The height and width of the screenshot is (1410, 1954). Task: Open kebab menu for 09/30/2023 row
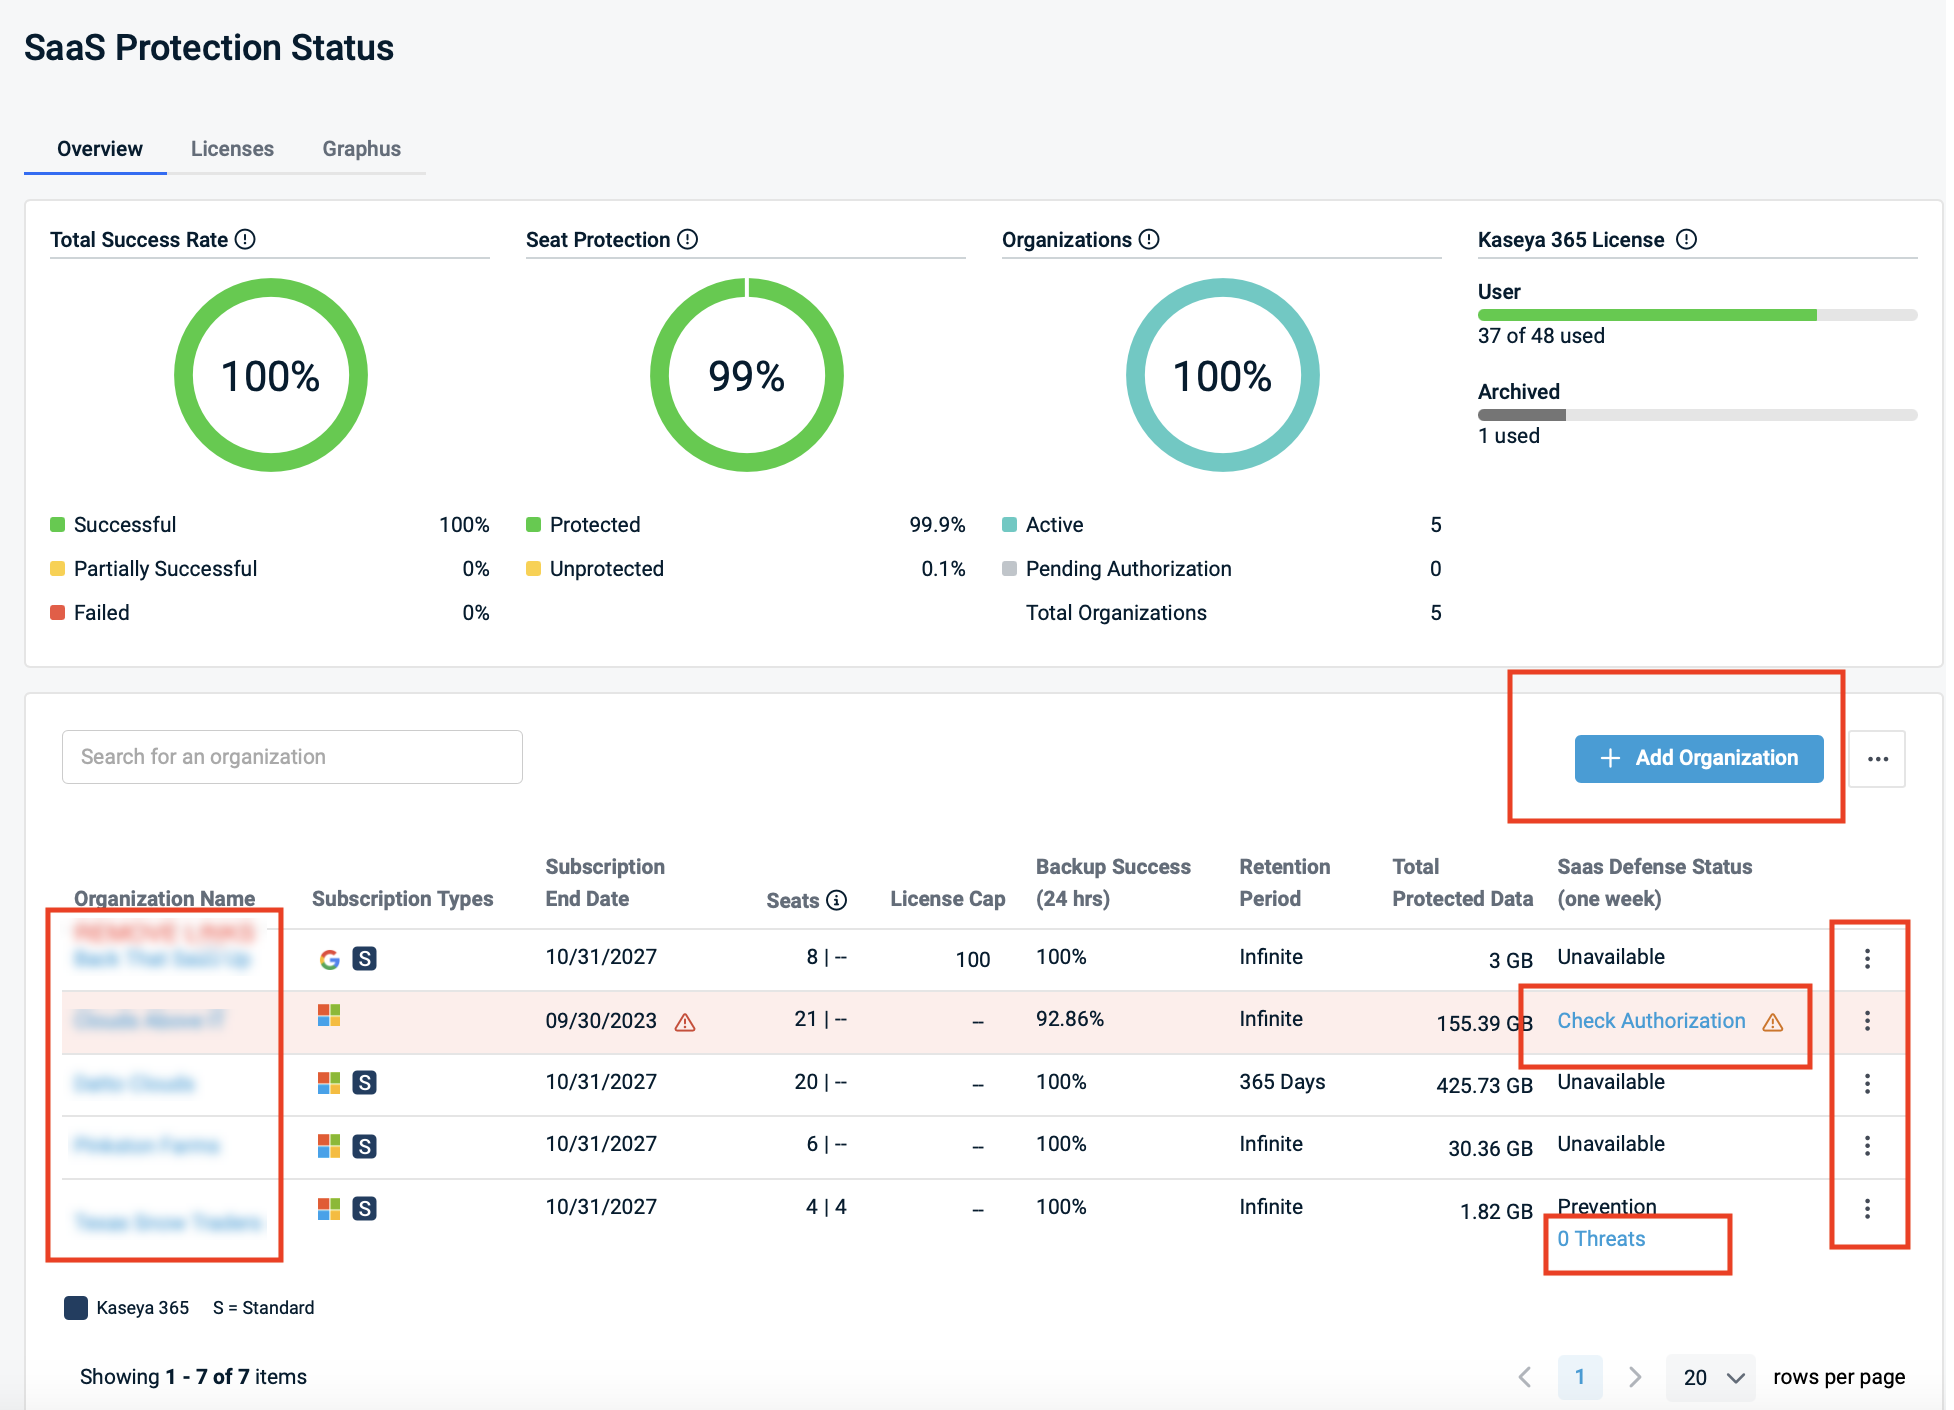[x=1866, y=1021]
